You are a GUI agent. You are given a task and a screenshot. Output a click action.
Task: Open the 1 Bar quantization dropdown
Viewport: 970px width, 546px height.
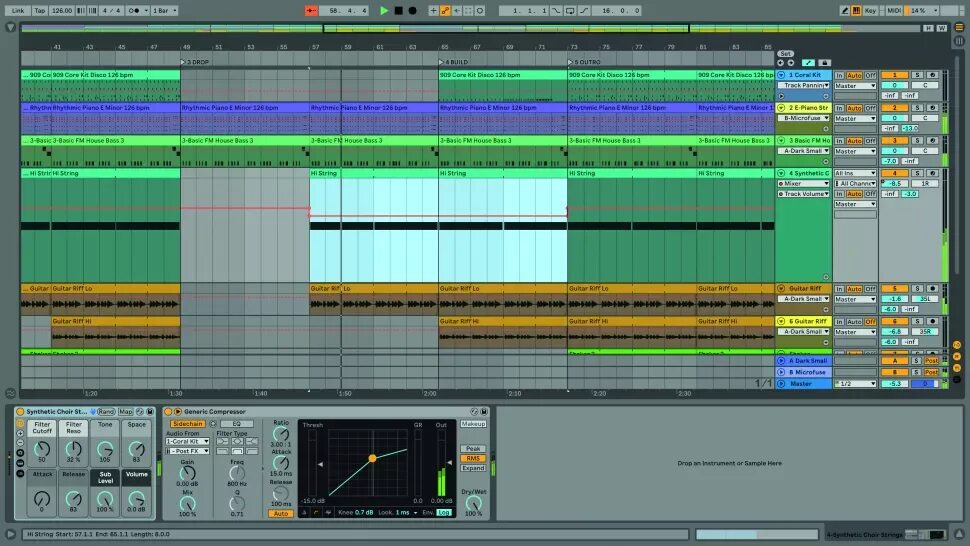pyautogui.click(x=165, y=11)
